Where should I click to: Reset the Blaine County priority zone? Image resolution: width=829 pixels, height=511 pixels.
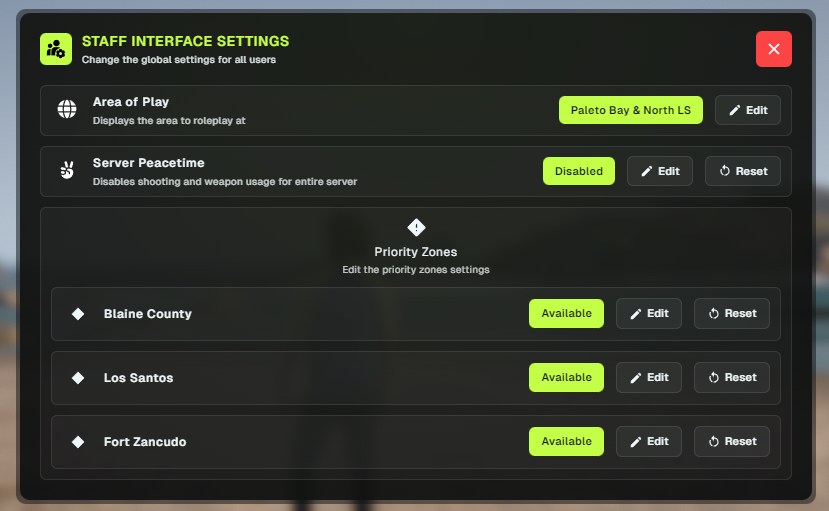[732, 313]
